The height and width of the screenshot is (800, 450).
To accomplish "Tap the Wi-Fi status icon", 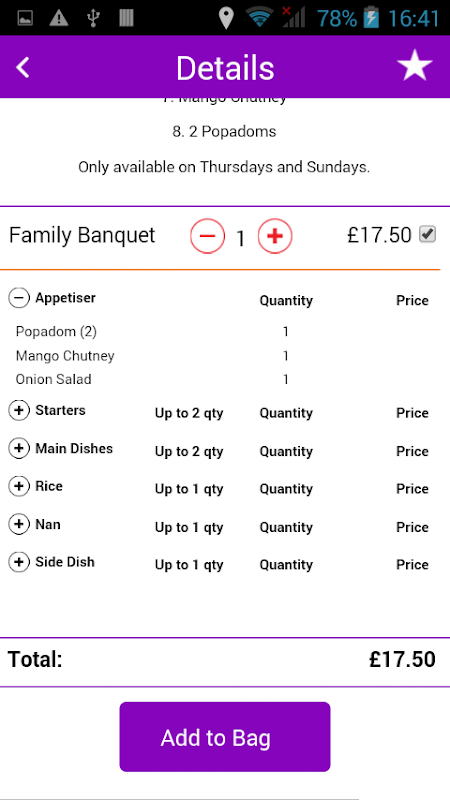I will 259,18.
